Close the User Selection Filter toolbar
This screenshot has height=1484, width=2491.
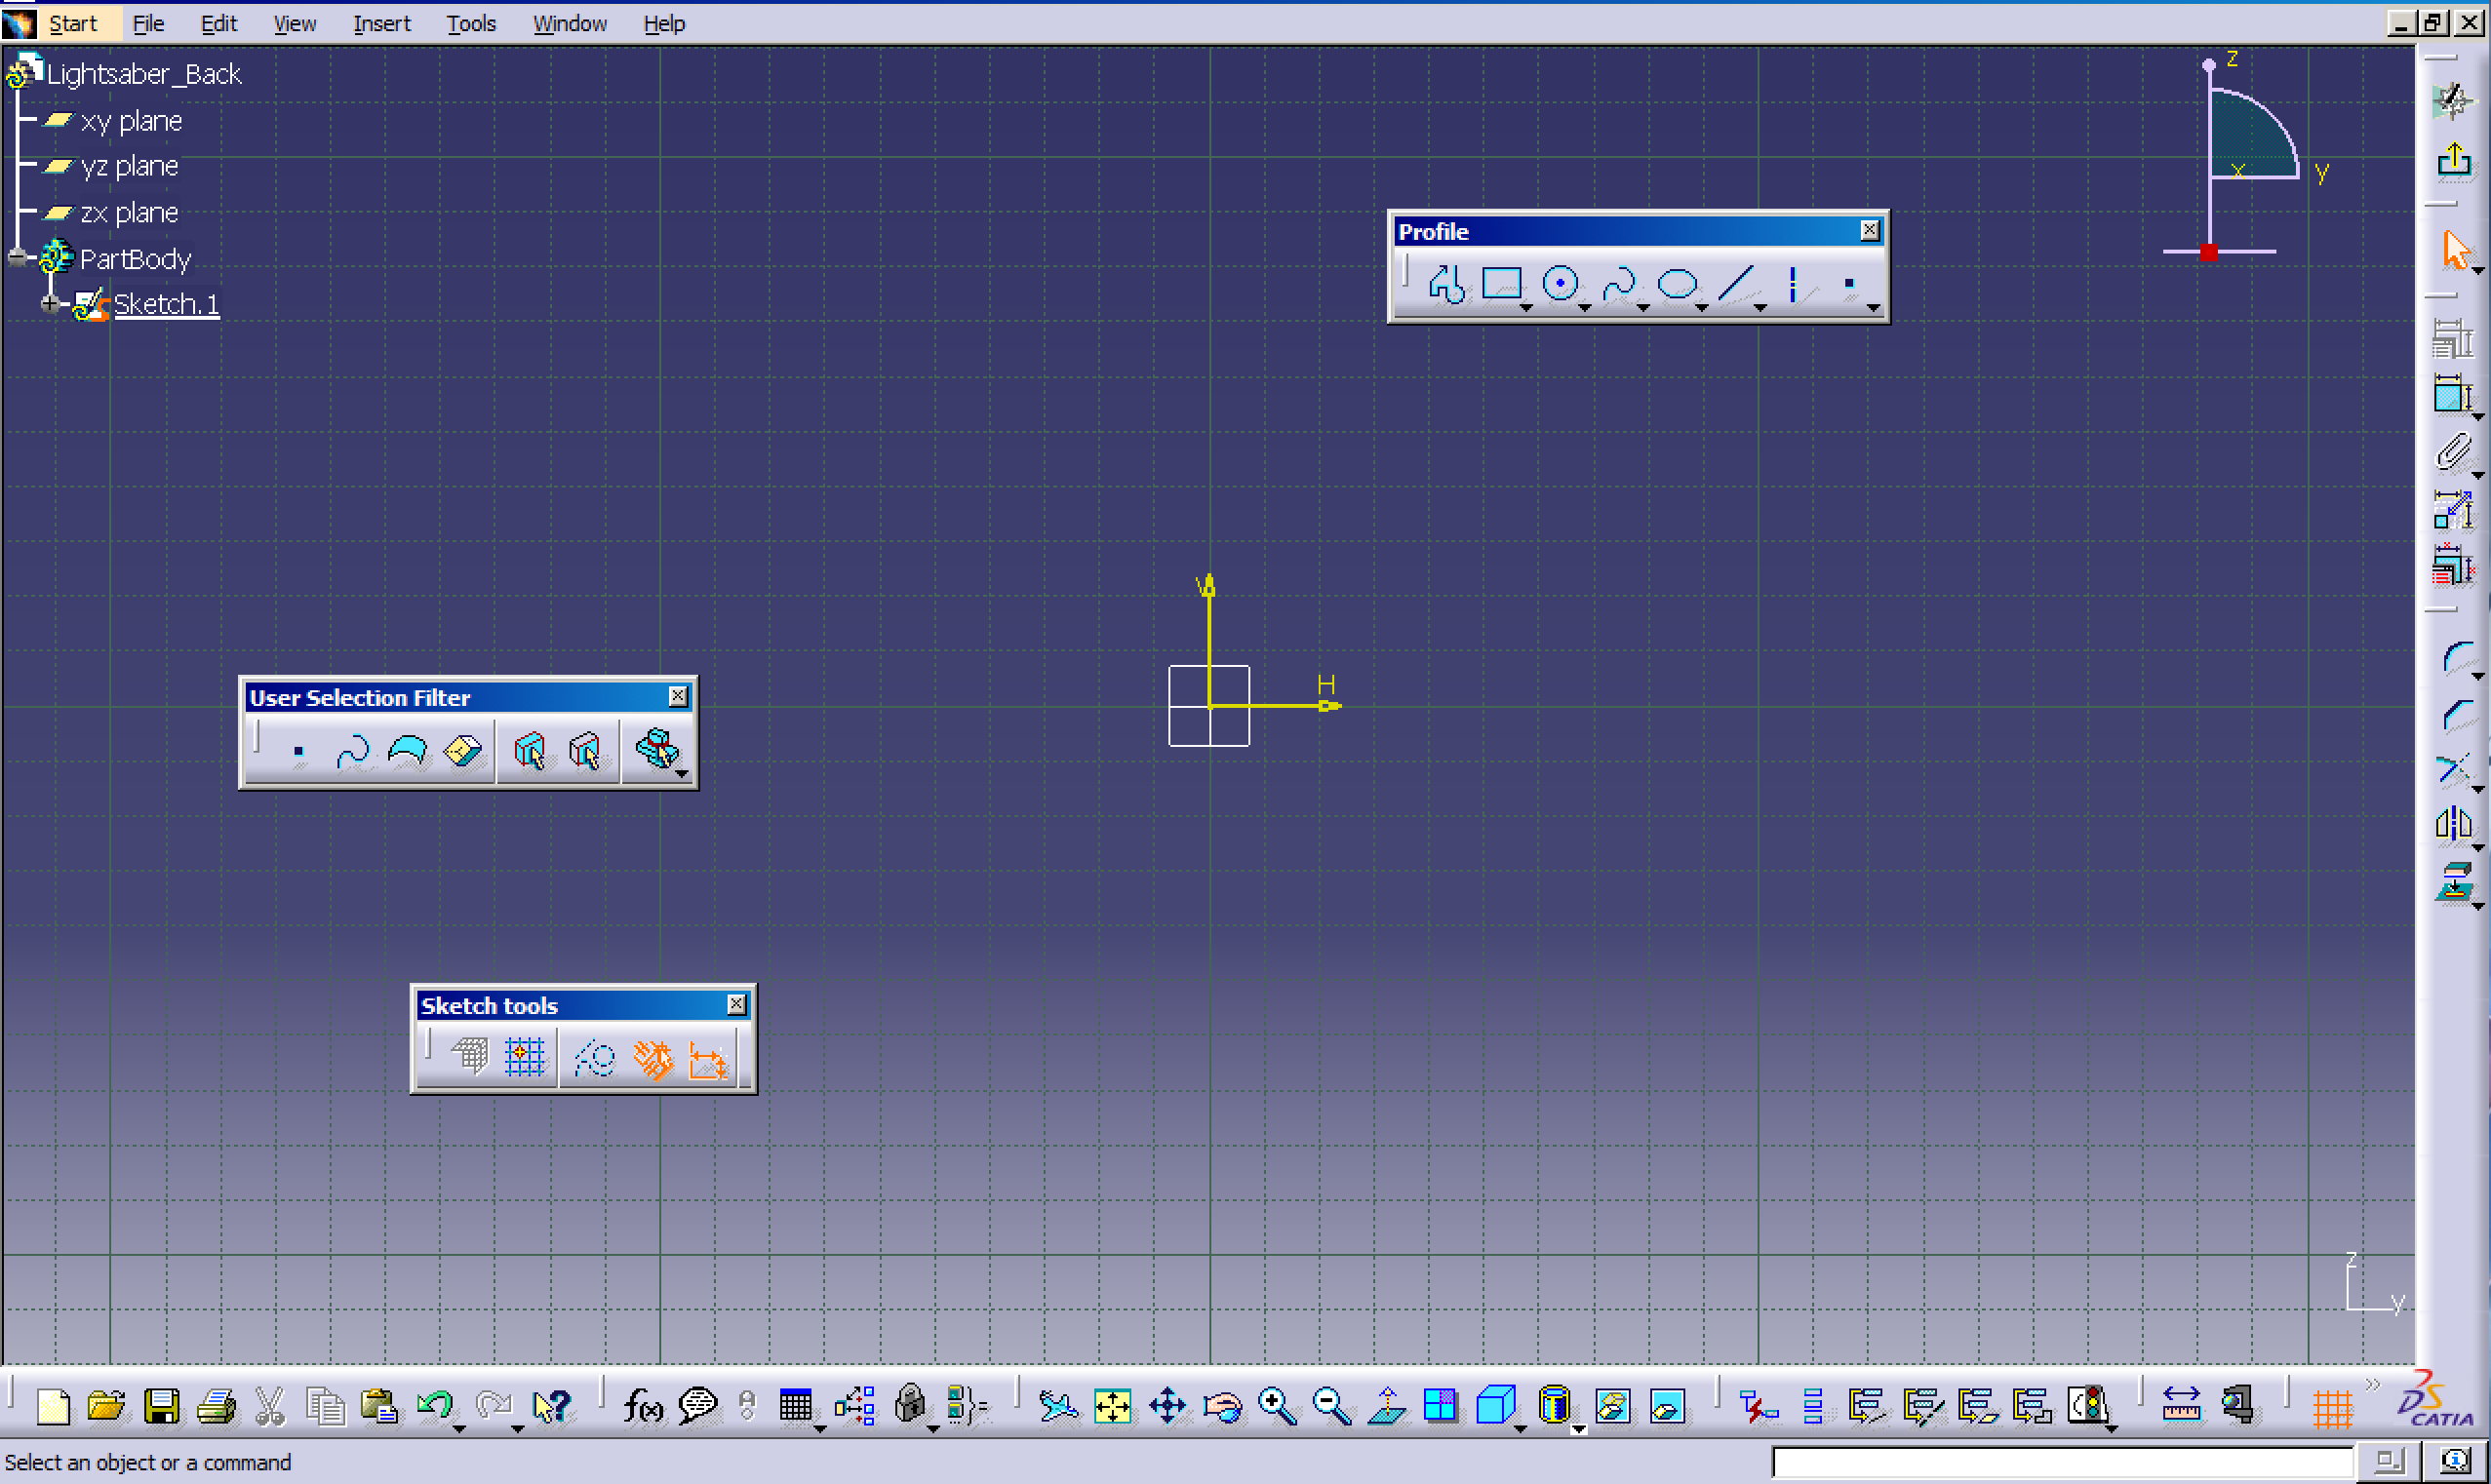[678, 696]
